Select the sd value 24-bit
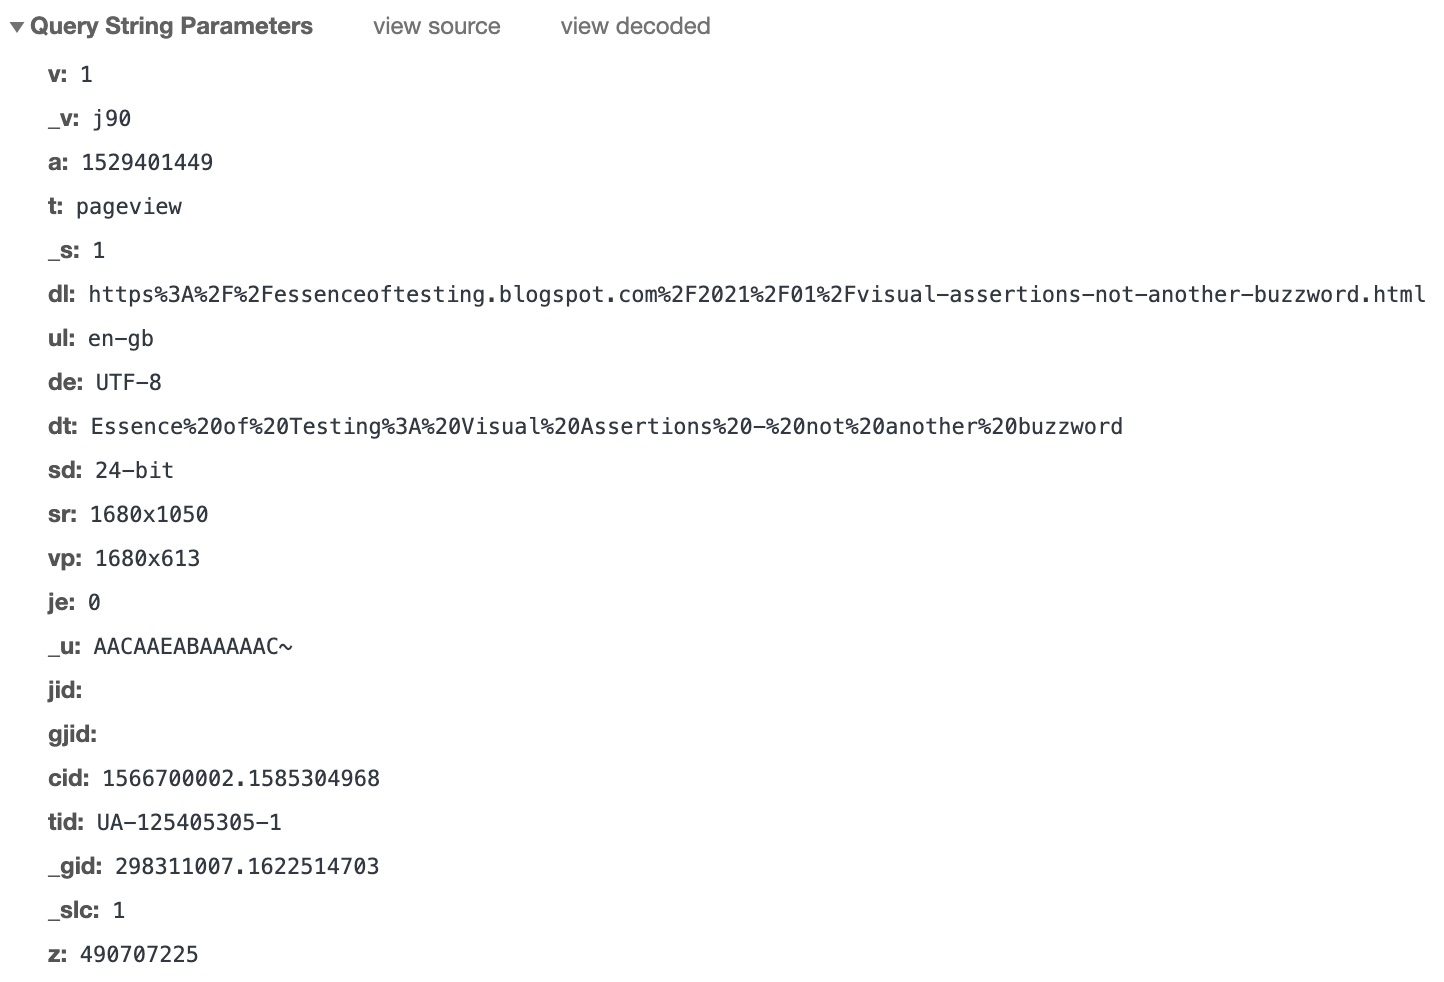The image size is (1444, 982). (133, 470)
